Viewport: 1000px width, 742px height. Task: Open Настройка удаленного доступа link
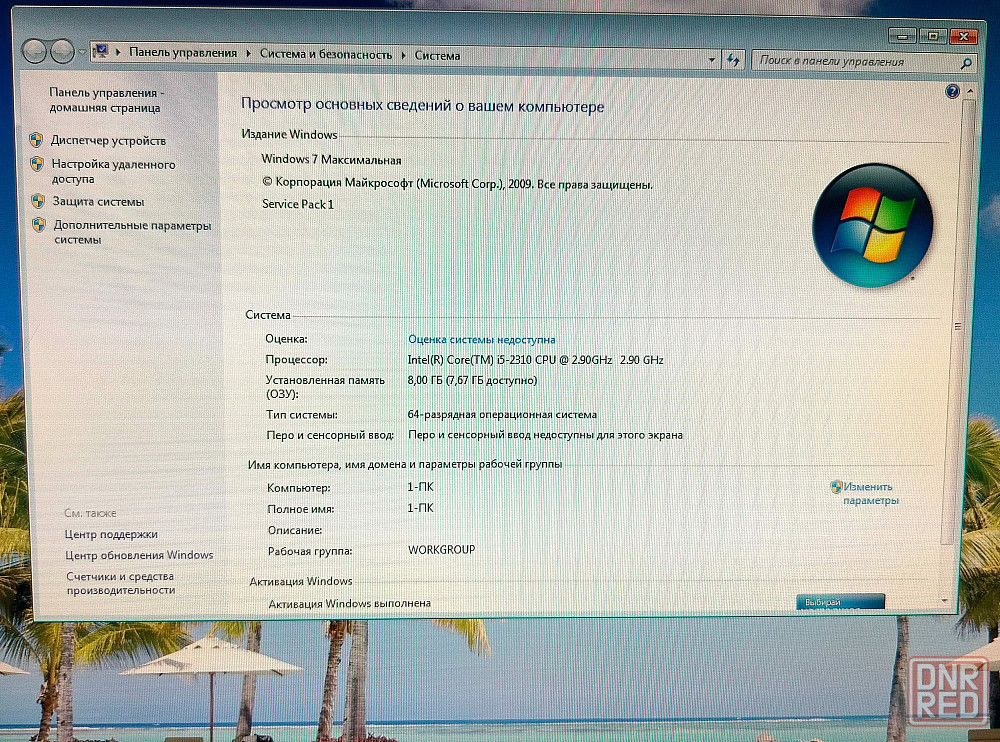tap(113, 172)
